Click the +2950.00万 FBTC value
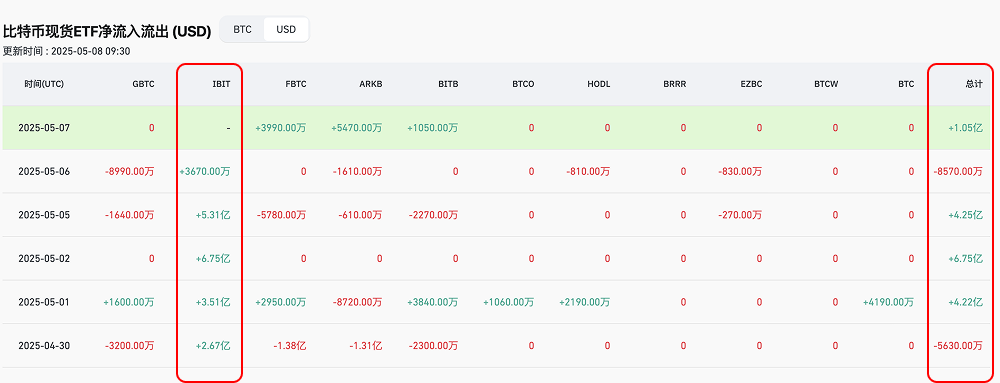The width and height of the screenshot is (1000, 383). tap(281, 303)
